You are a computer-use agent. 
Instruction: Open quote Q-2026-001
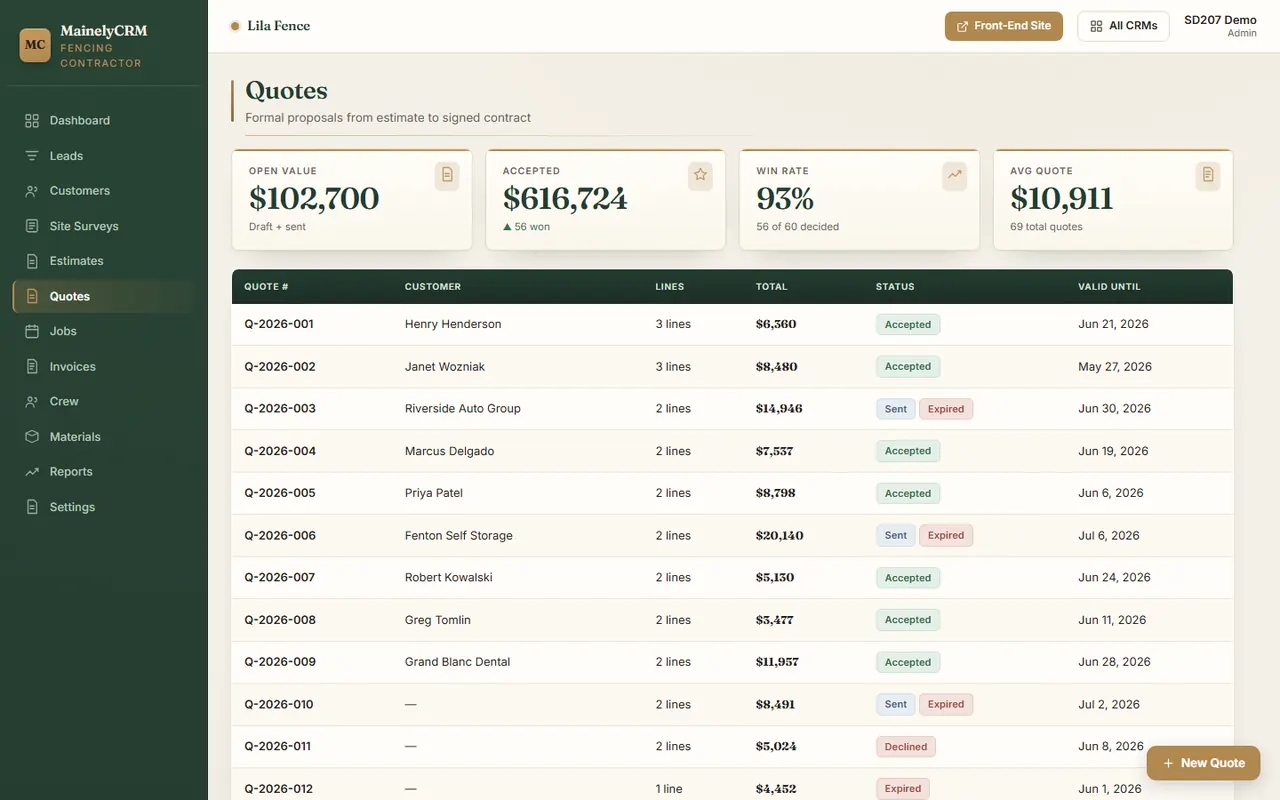pos(279,324)
